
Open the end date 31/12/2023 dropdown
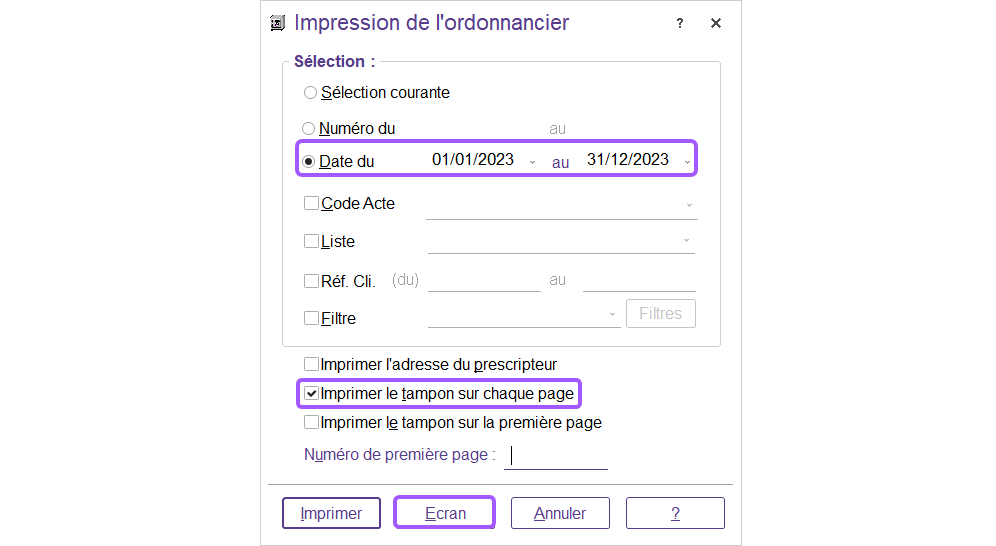coord(687,162)
